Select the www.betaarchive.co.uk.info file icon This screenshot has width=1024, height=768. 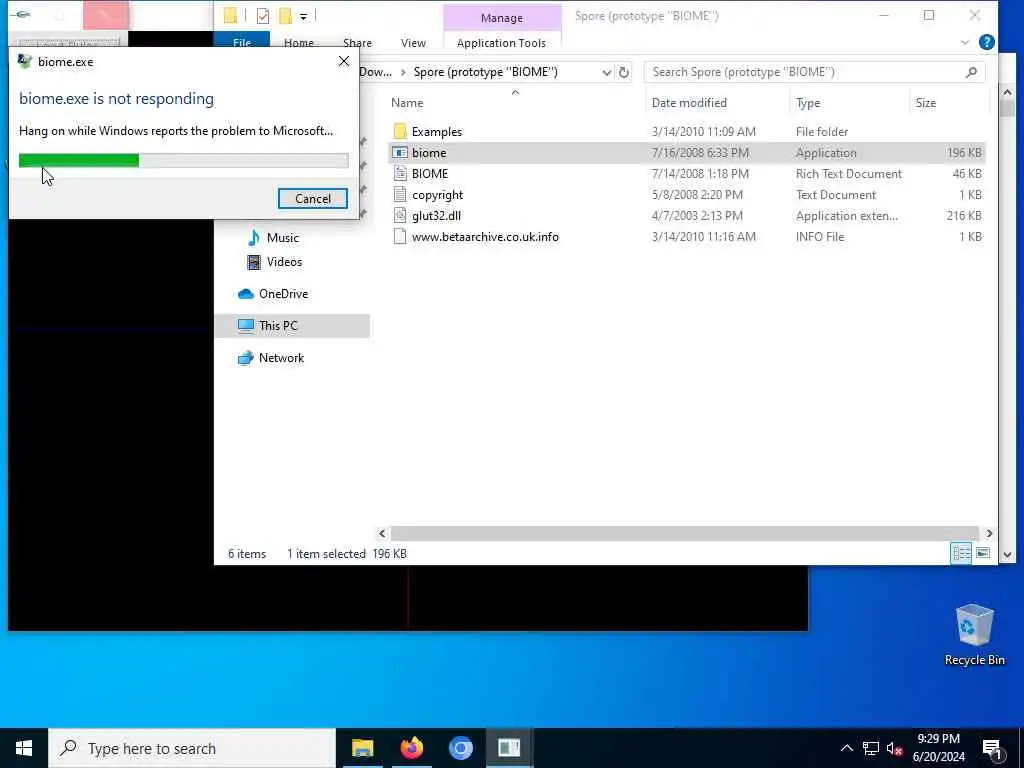pyautogui.click(x=400, y=236)
